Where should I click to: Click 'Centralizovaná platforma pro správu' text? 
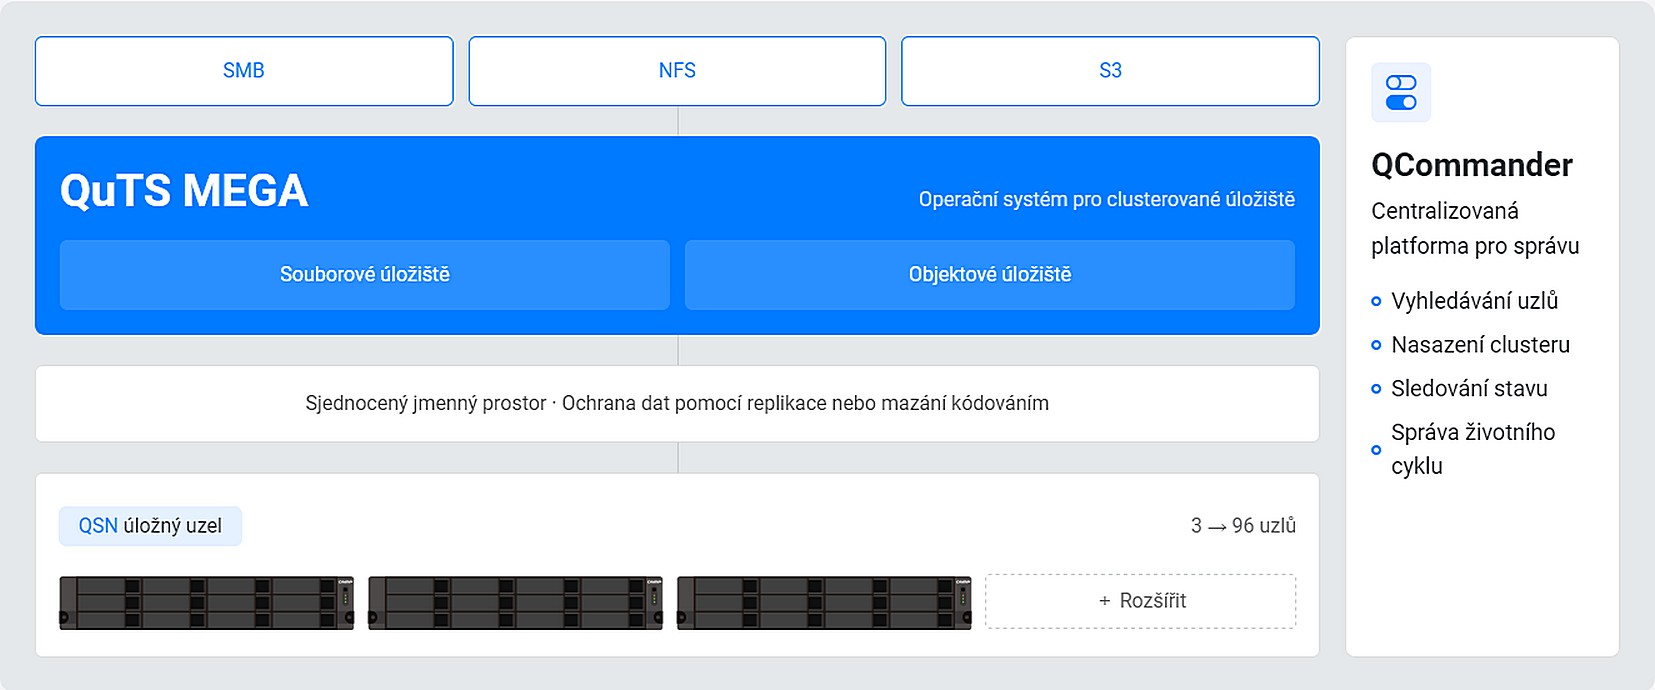point(1475,228)
